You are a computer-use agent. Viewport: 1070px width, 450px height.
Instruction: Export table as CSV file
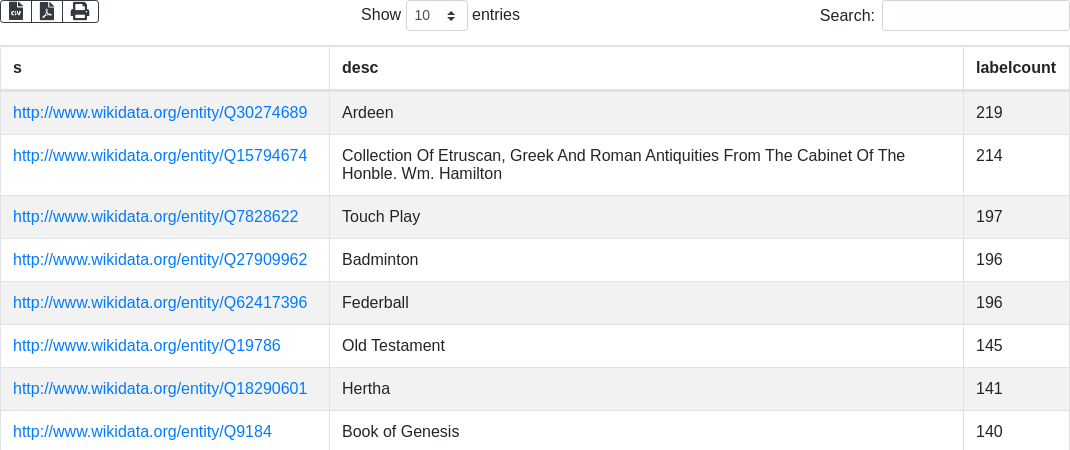(x=16, y=11)
